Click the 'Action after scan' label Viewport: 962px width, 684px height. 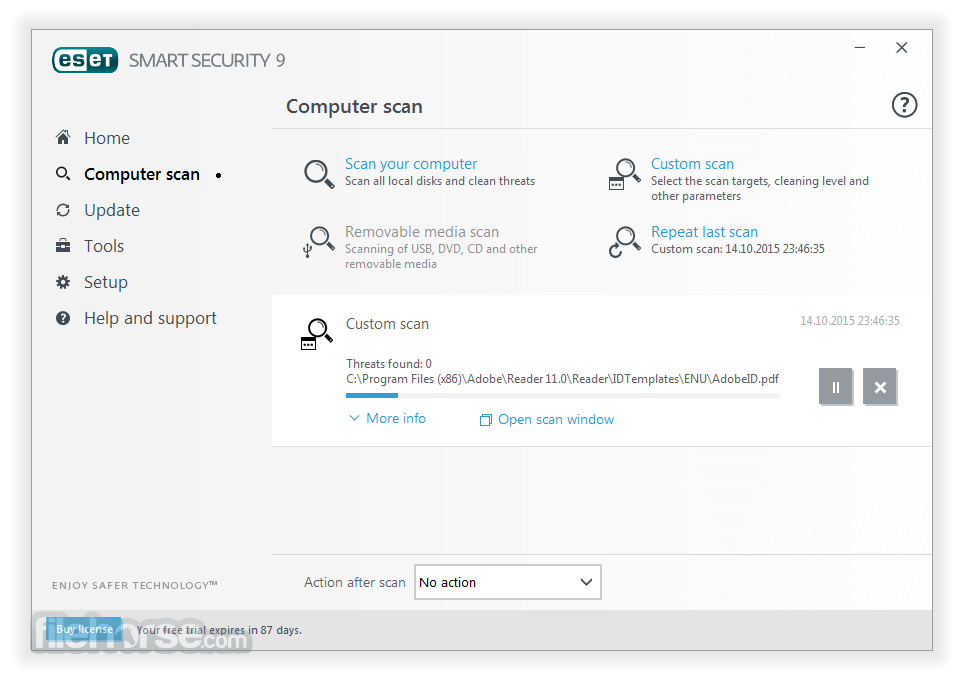(x=355, y=582)
